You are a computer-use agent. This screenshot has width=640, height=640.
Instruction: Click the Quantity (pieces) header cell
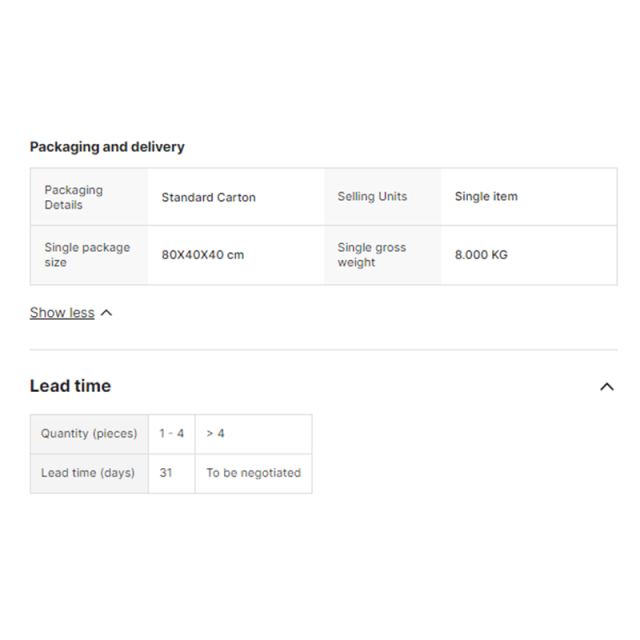89,433
